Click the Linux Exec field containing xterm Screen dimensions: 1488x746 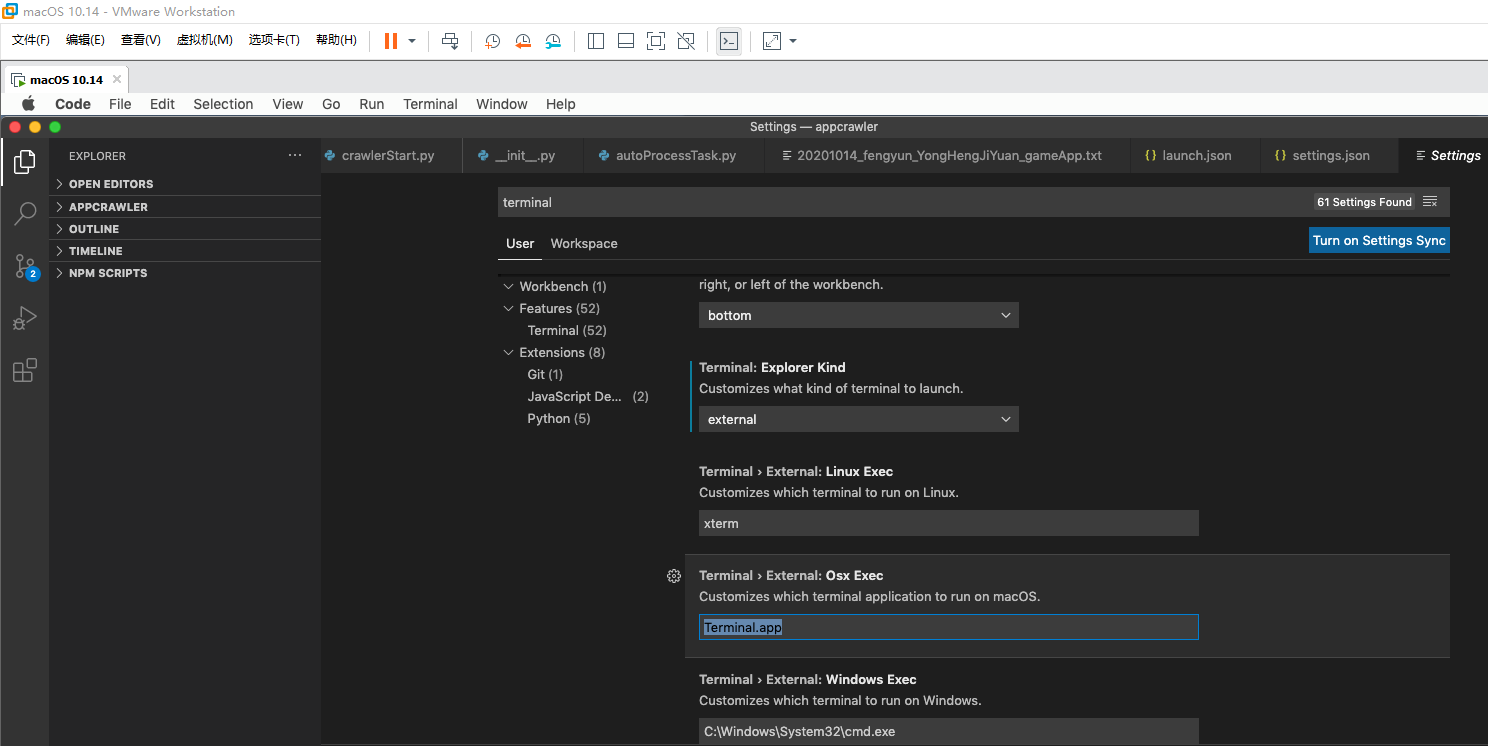click(x=948, y=523)
